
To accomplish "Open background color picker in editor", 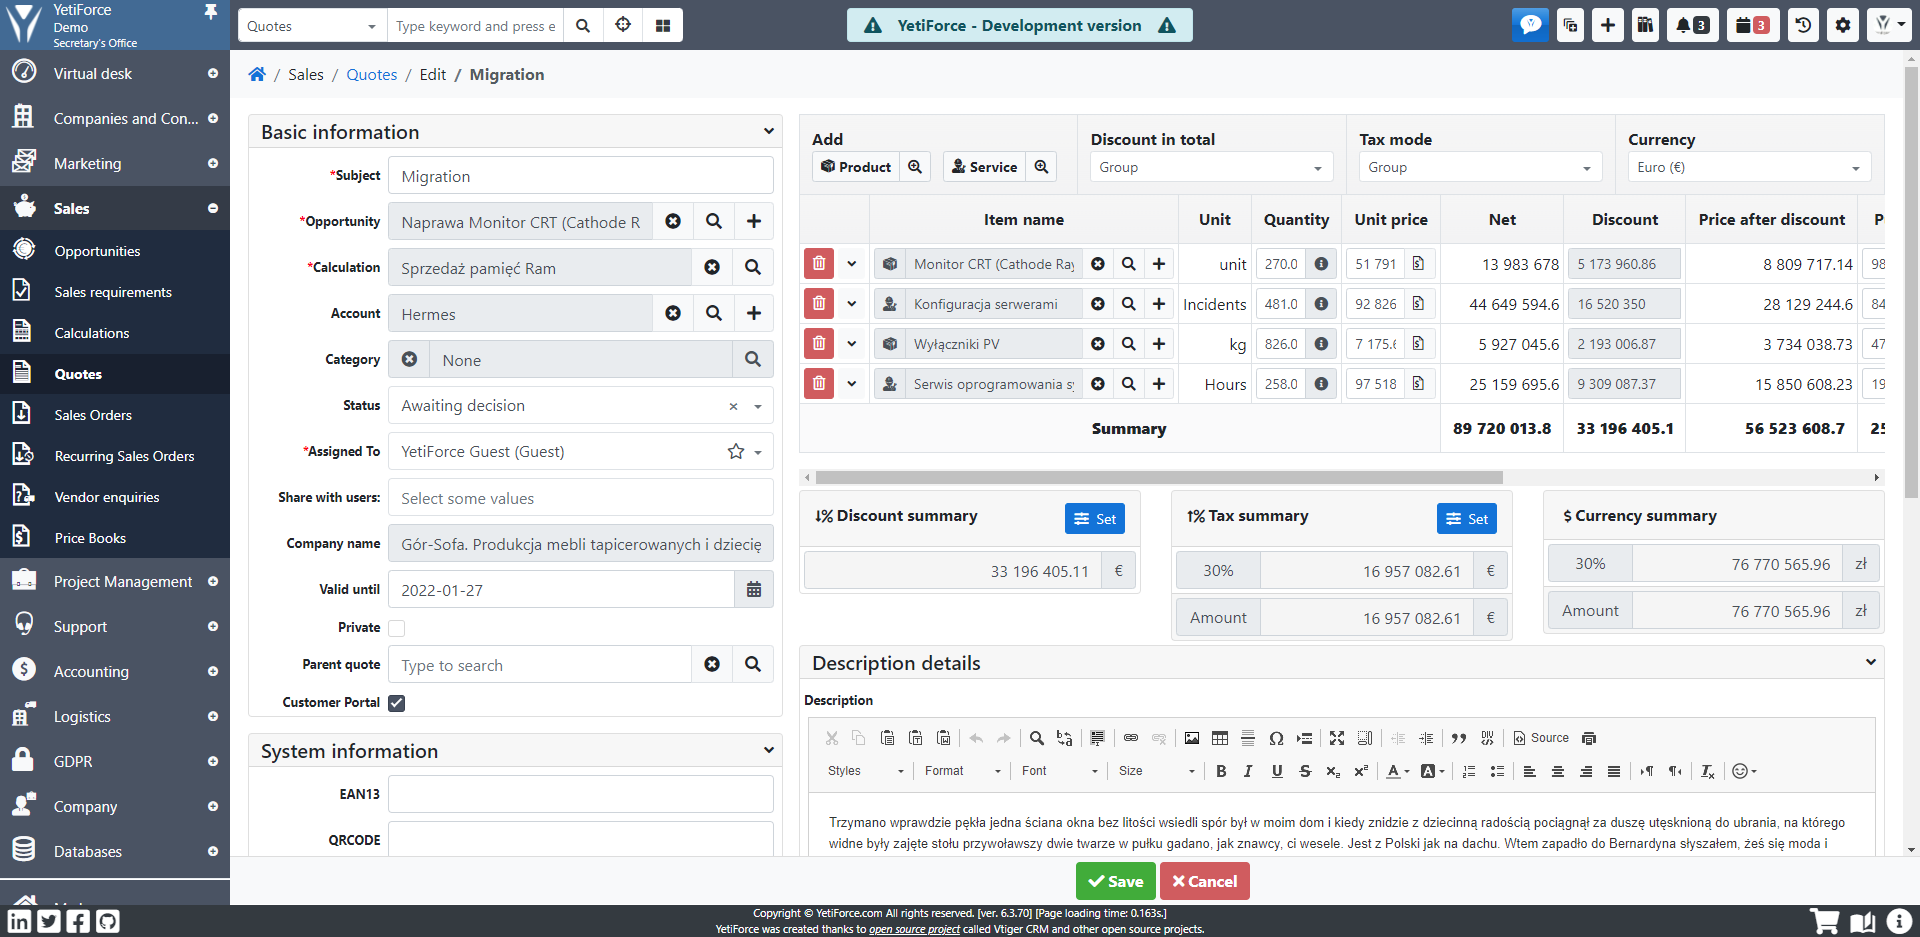I will pos(1432,771).
